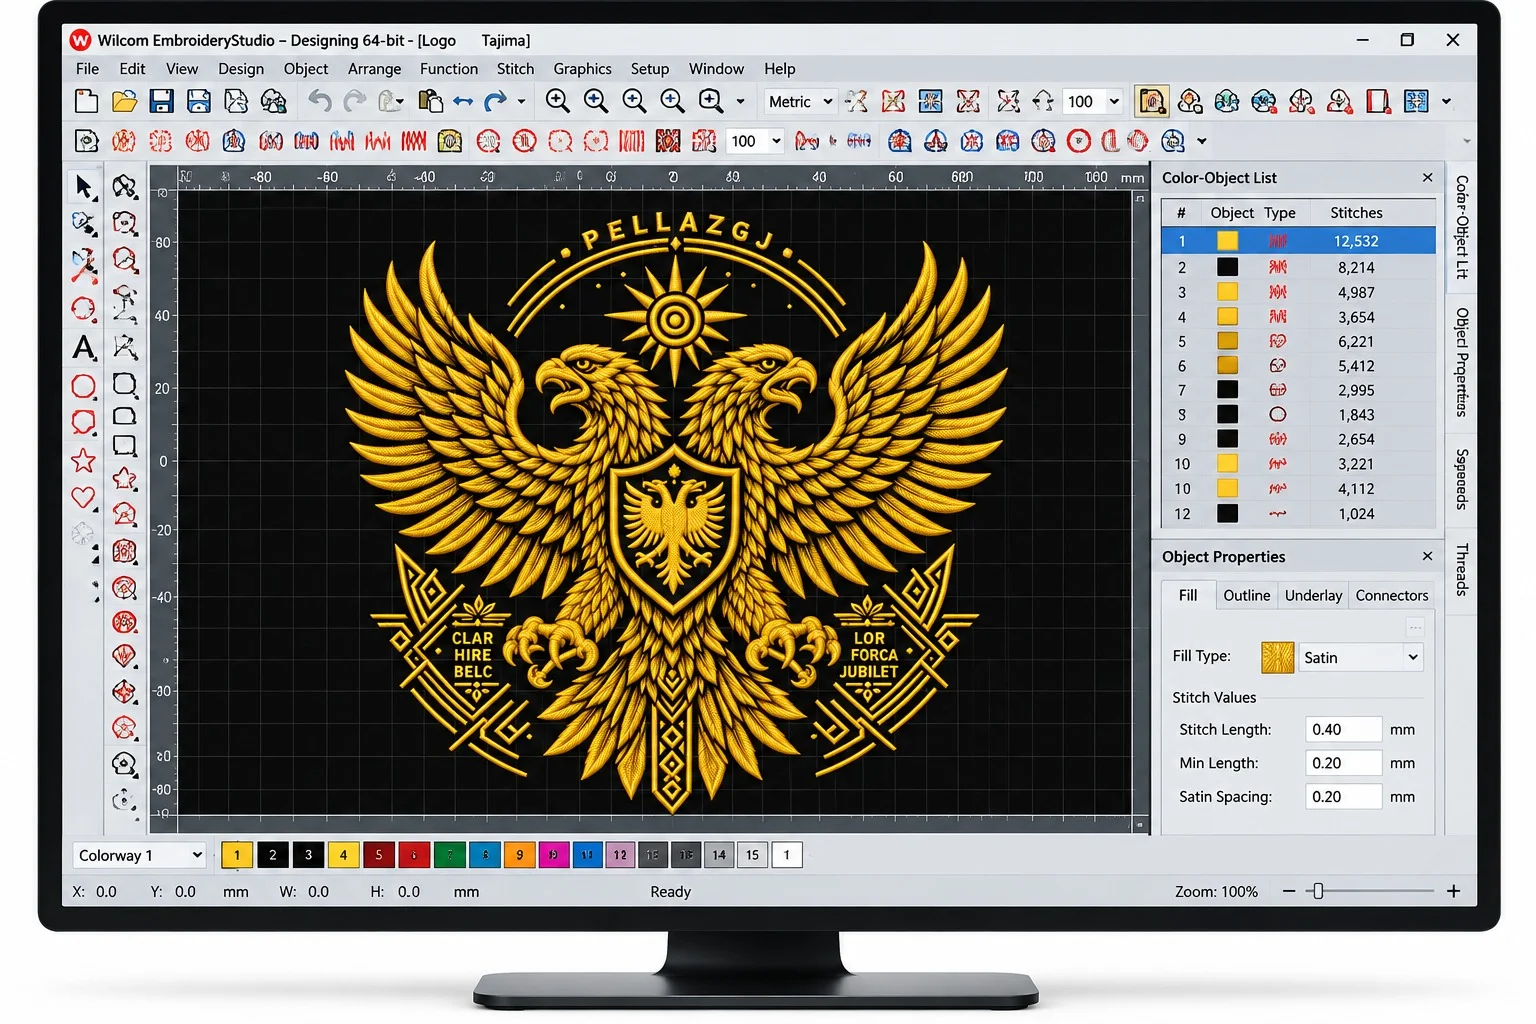Select the object row with 8,214 stitches
This screenshot has height=1024, width=1536.
click(x=1298, y=267)
